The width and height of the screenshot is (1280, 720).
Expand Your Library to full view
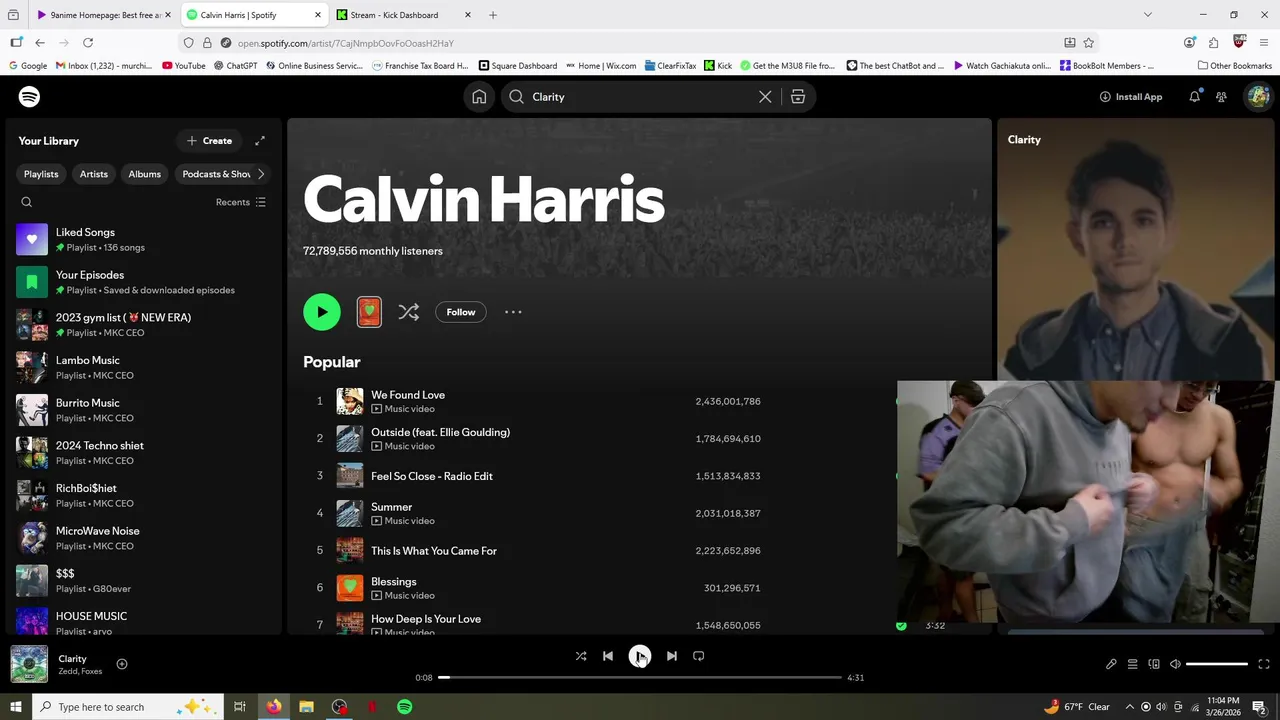coord(260,141)
